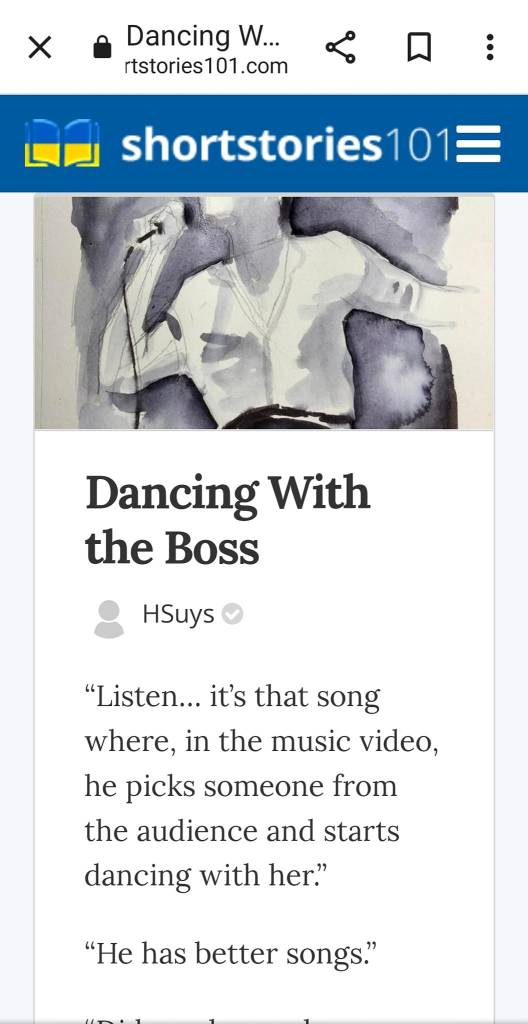Screen dimensions: 528x1024
Task: Tap the line 'He has better songs.'
Action: pyautogui.click(x=231, y=955)
